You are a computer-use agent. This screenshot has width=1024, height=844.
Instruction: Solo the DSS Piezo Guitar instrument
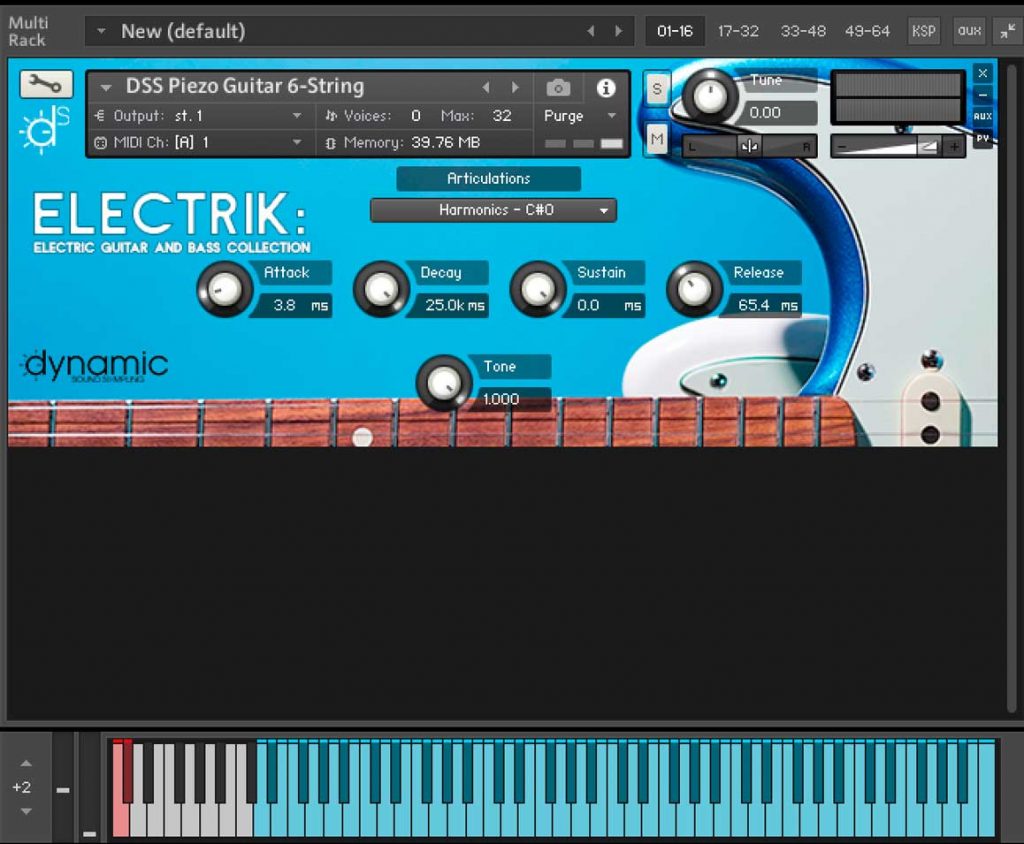(x=656, y=88)
